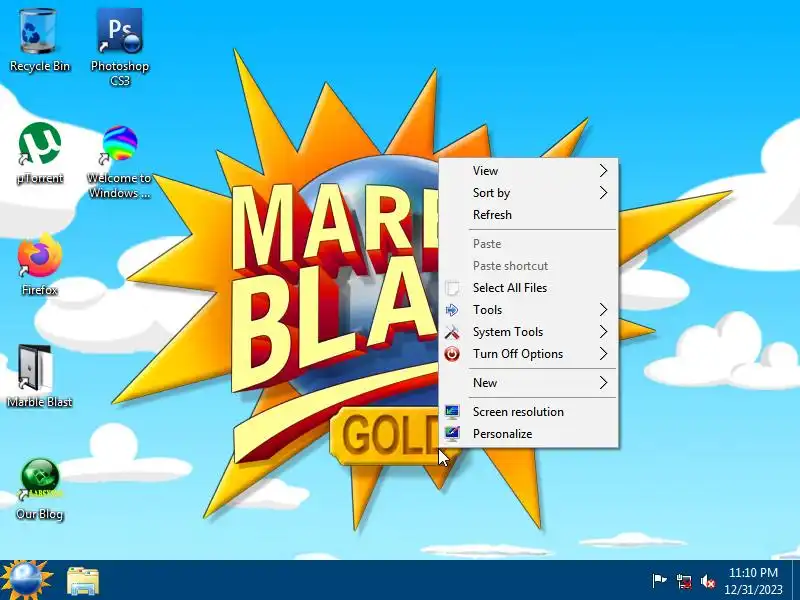
Task: Click the red power icon beside Turn Off Options
Action: click(x=452, y=354)
